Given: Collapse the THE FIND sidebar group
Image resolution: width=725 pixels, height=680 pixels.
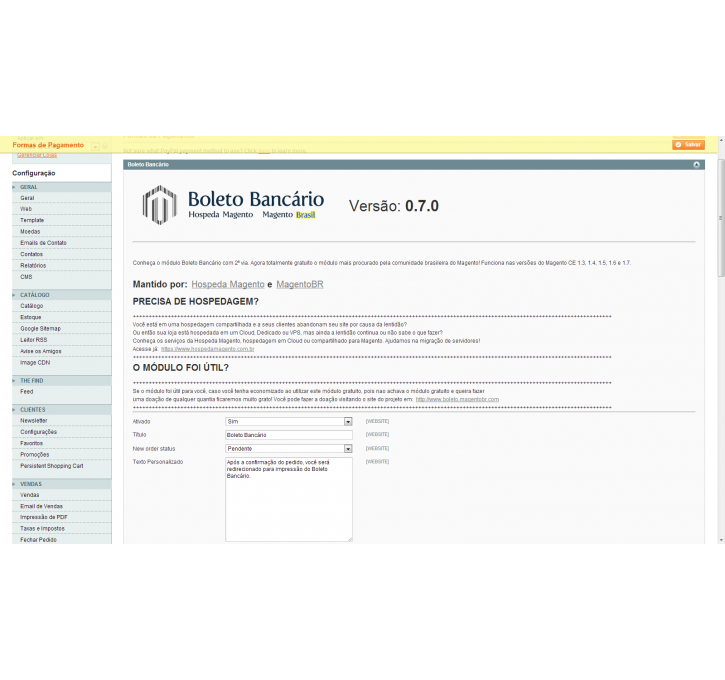Looking at the screenshot, I should point(61,381).
